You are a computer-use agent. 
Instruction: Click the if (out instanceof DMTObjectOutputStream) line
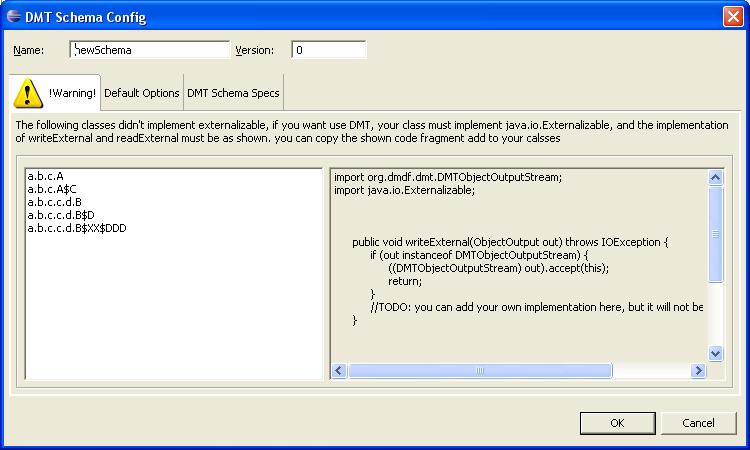(x=479, y=255)
